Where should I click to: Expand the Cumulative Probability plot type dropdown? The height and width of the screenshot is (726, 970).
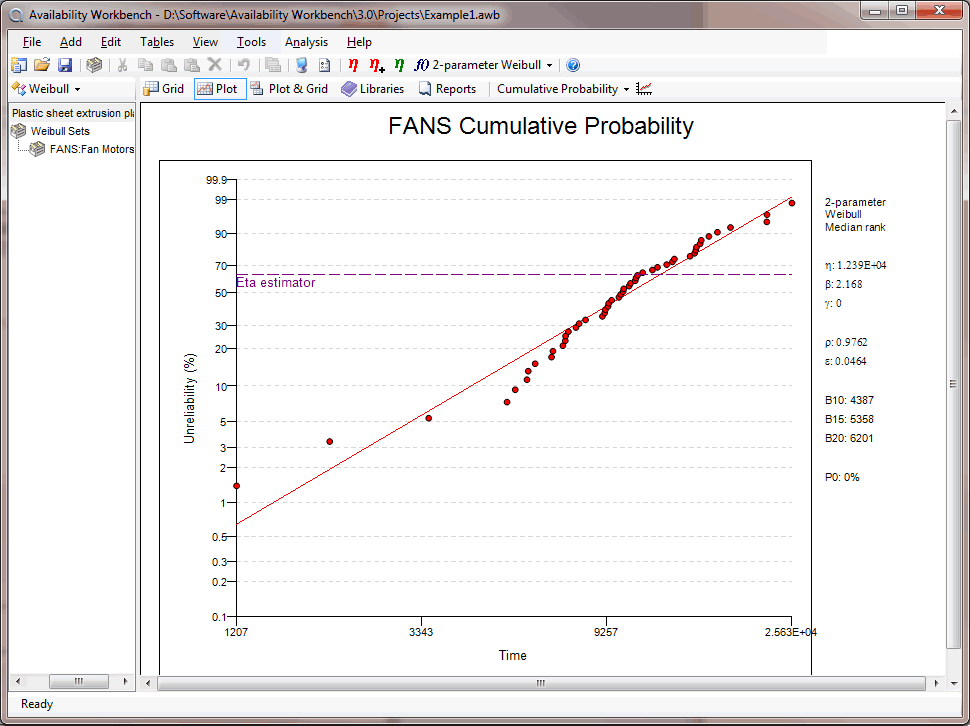click(x=563, y=89)
